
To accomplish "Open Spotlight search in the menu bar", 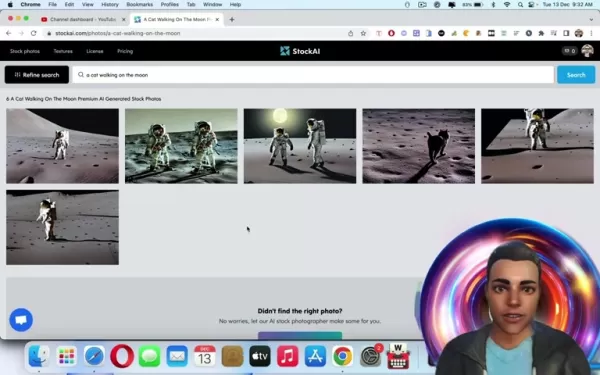I will click(x=520, y=5).
